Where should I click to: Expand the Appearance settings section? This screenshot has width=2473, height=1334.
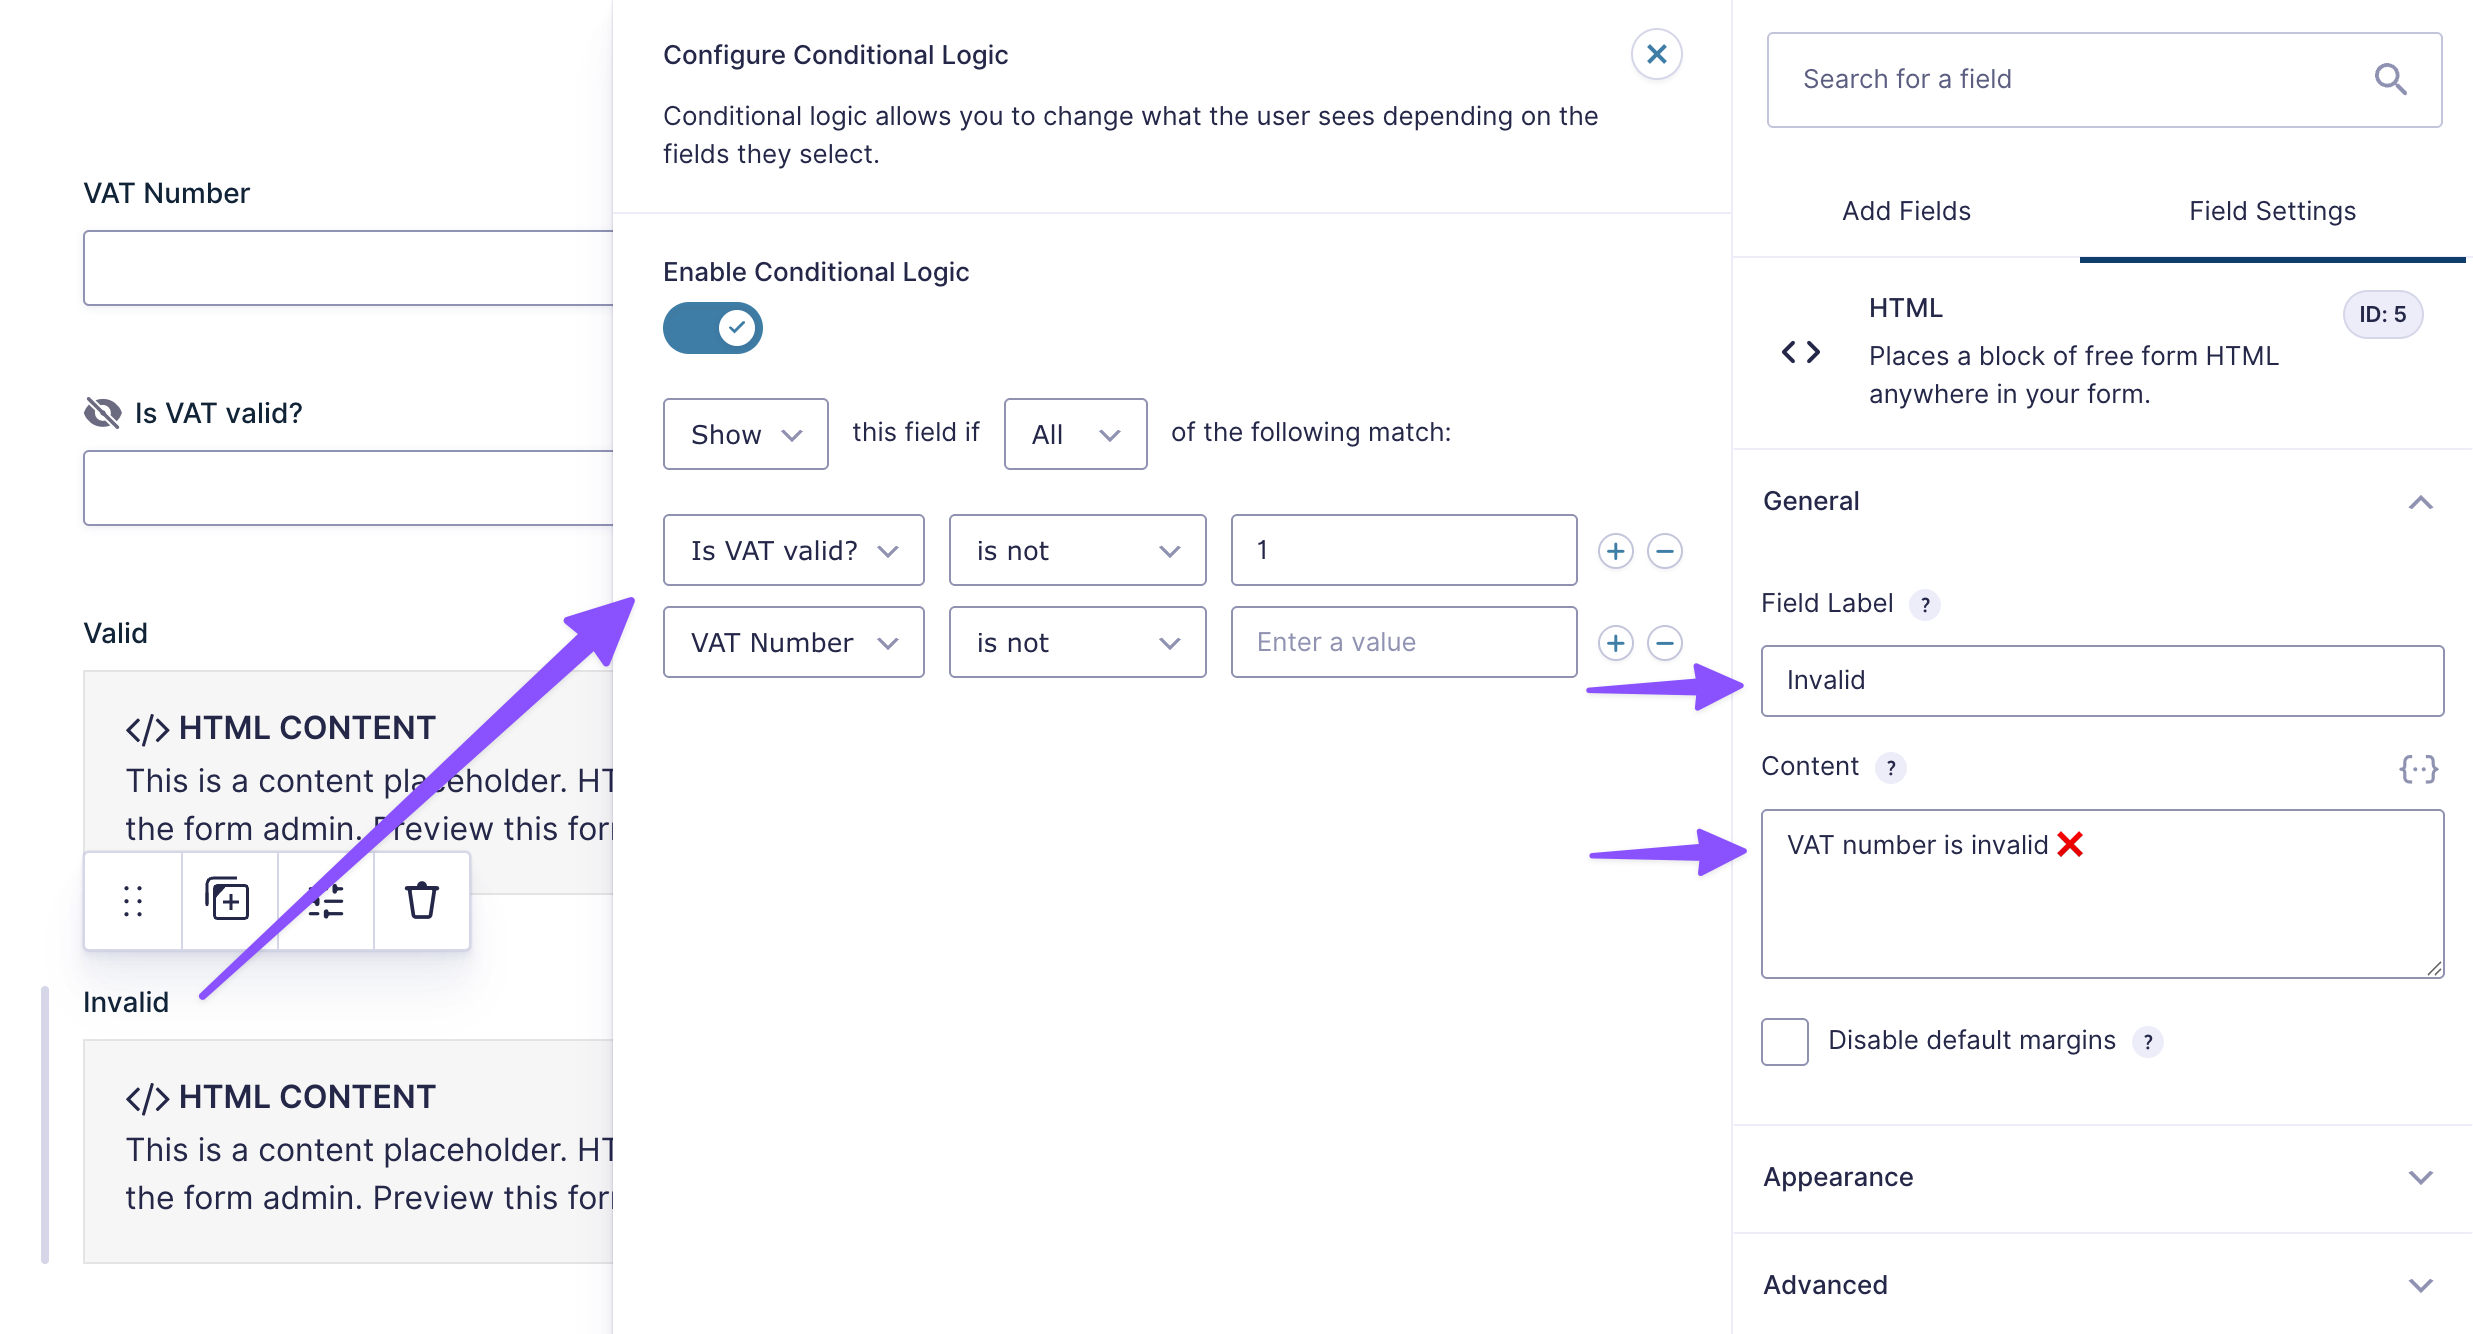[x=2100, y=1178]
